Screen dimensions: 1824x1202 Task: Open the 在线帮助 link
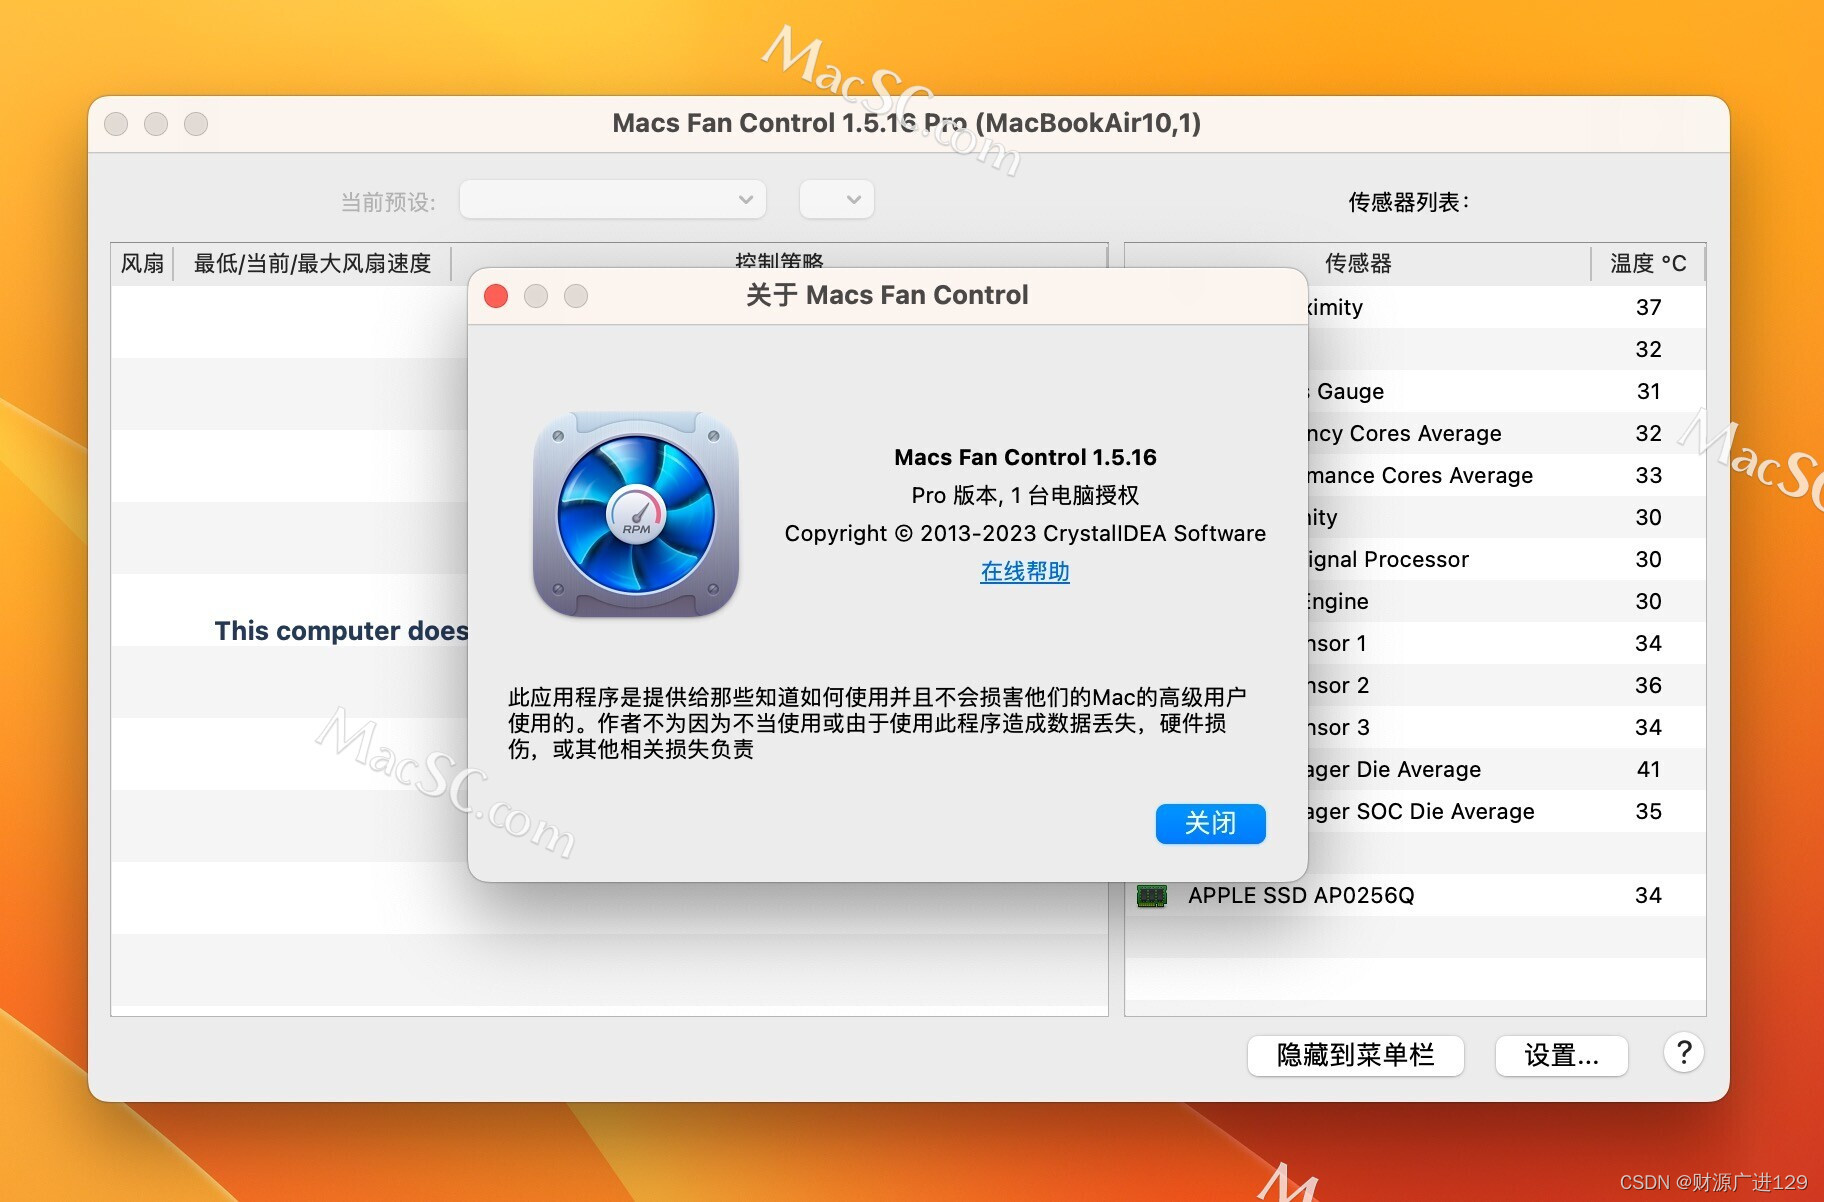pos(1025,572)
